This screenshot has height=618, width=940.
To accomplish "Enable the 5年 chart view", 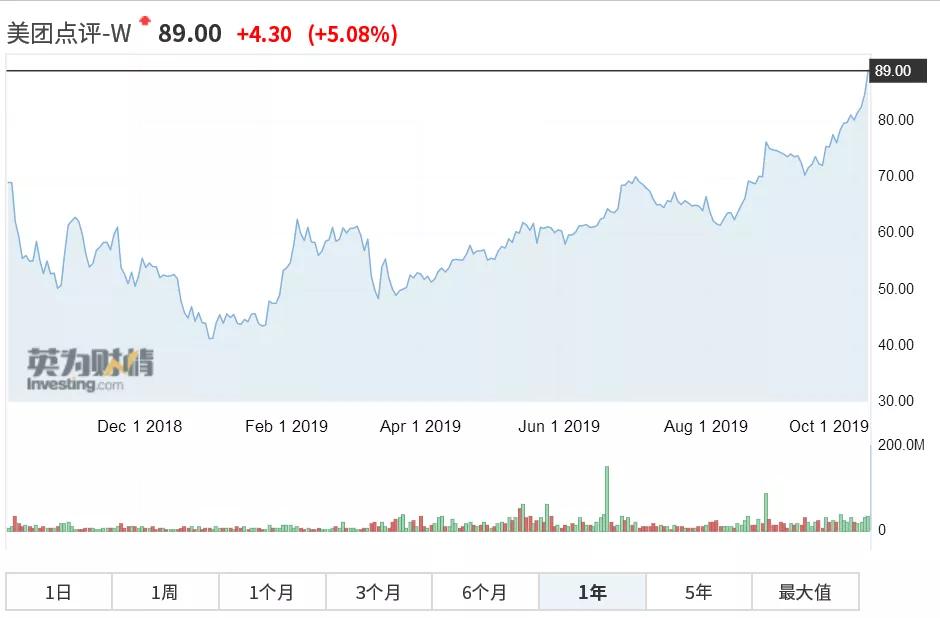I will [x=697, y=592].
